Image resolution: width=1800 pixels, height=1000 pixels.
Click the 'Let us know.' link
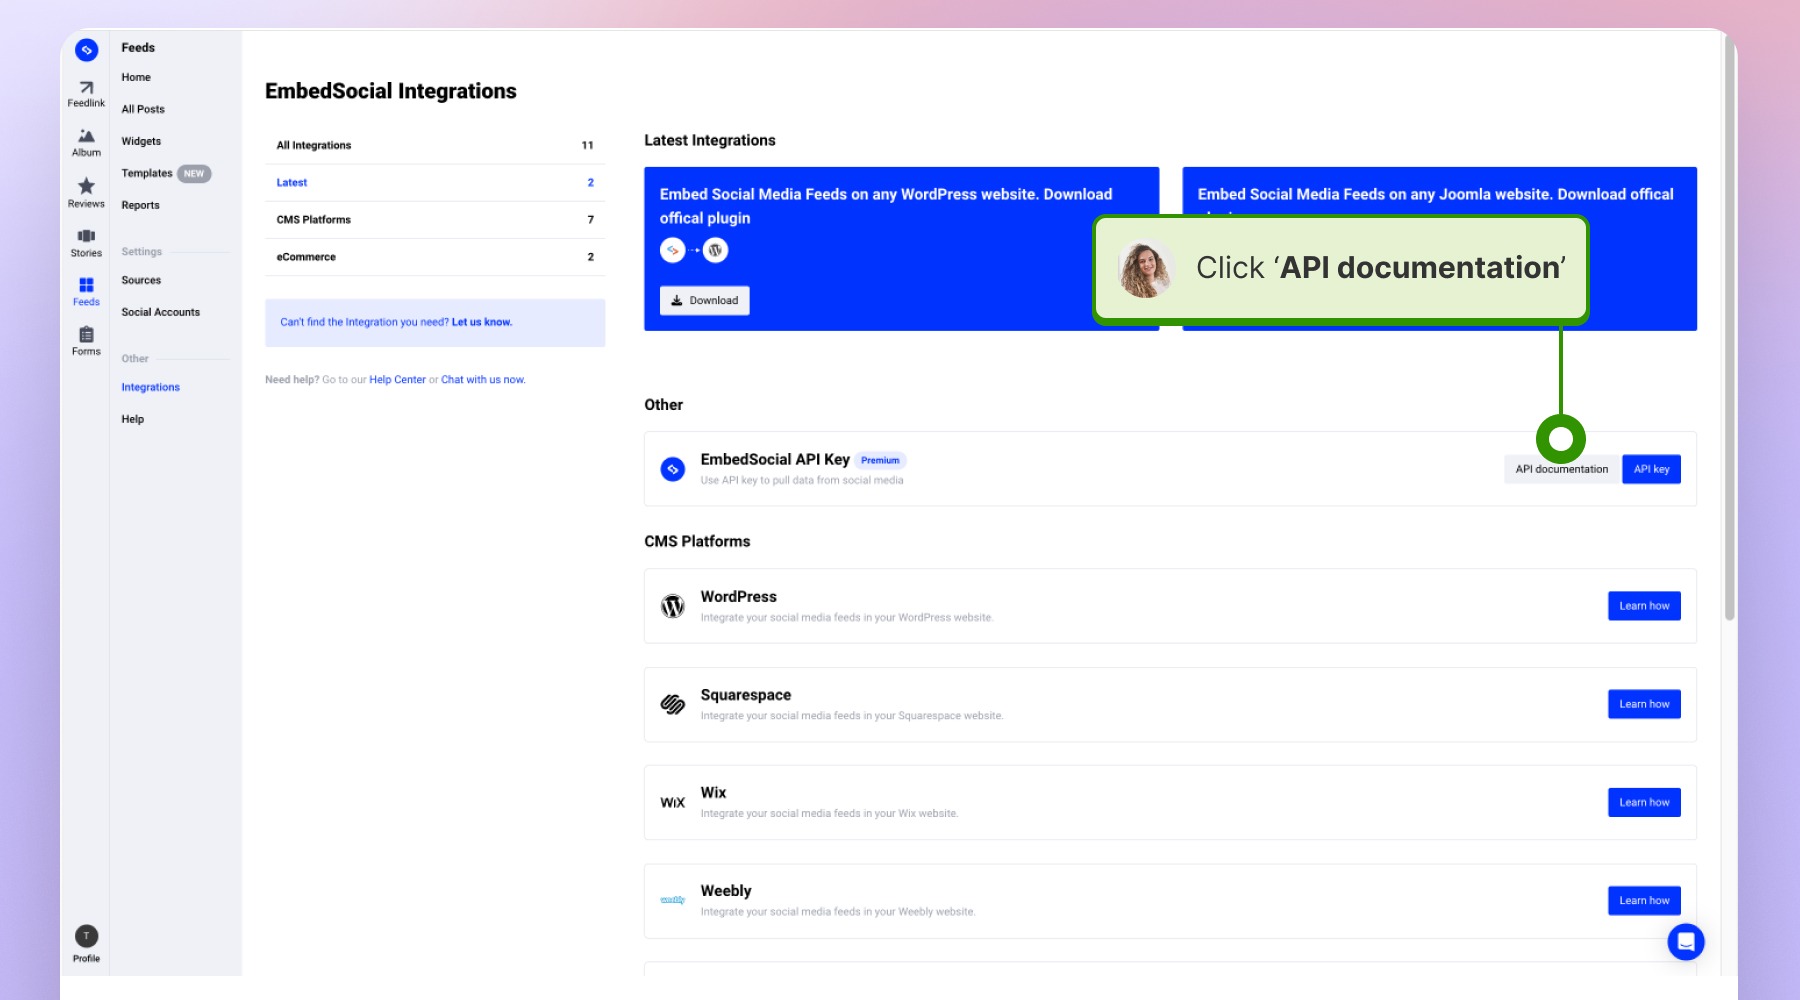click(482, 322)
